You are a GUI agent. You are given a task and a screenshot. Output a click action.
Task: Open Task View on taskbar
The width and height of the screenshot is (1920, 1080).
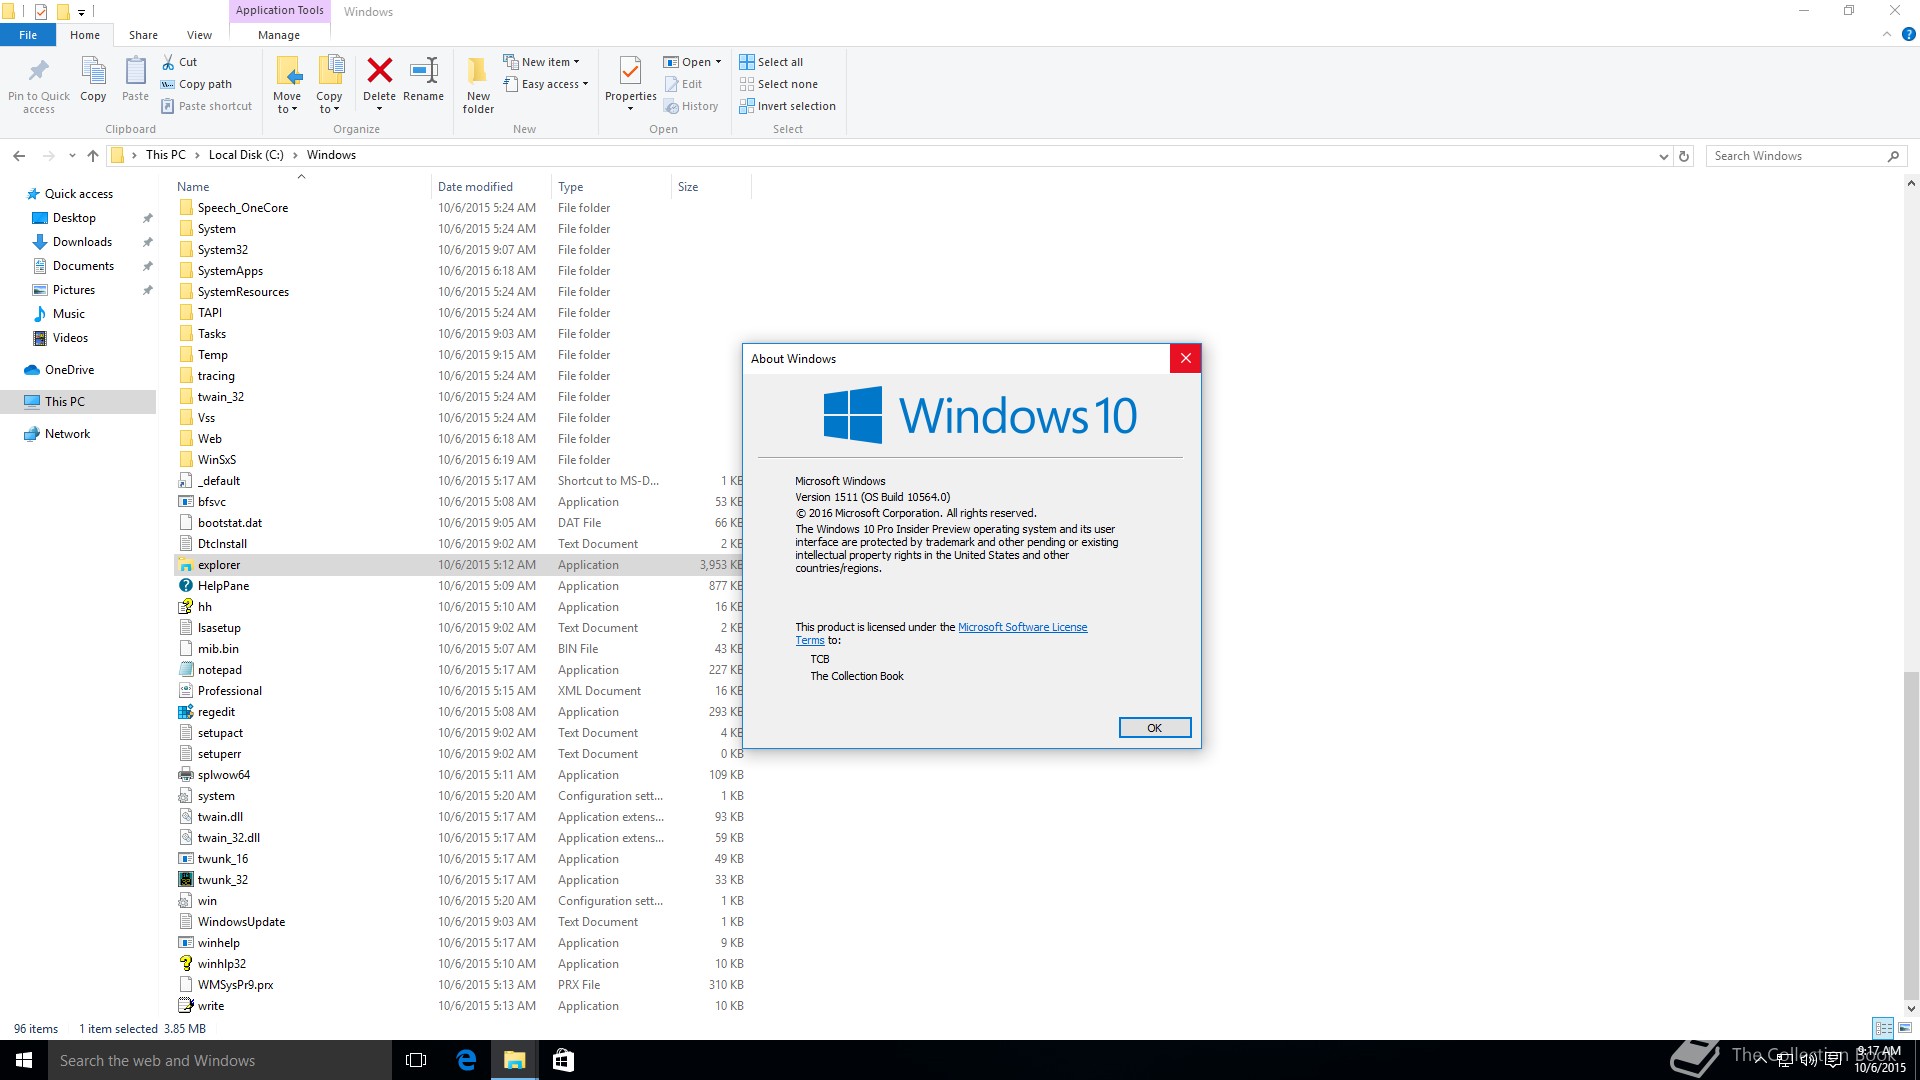[x=416, y=1060]
